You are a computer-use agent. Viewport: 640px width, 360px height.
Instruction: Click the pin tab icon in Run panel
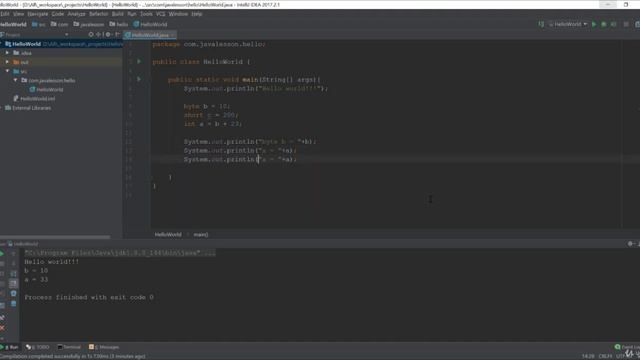[2, 318]
